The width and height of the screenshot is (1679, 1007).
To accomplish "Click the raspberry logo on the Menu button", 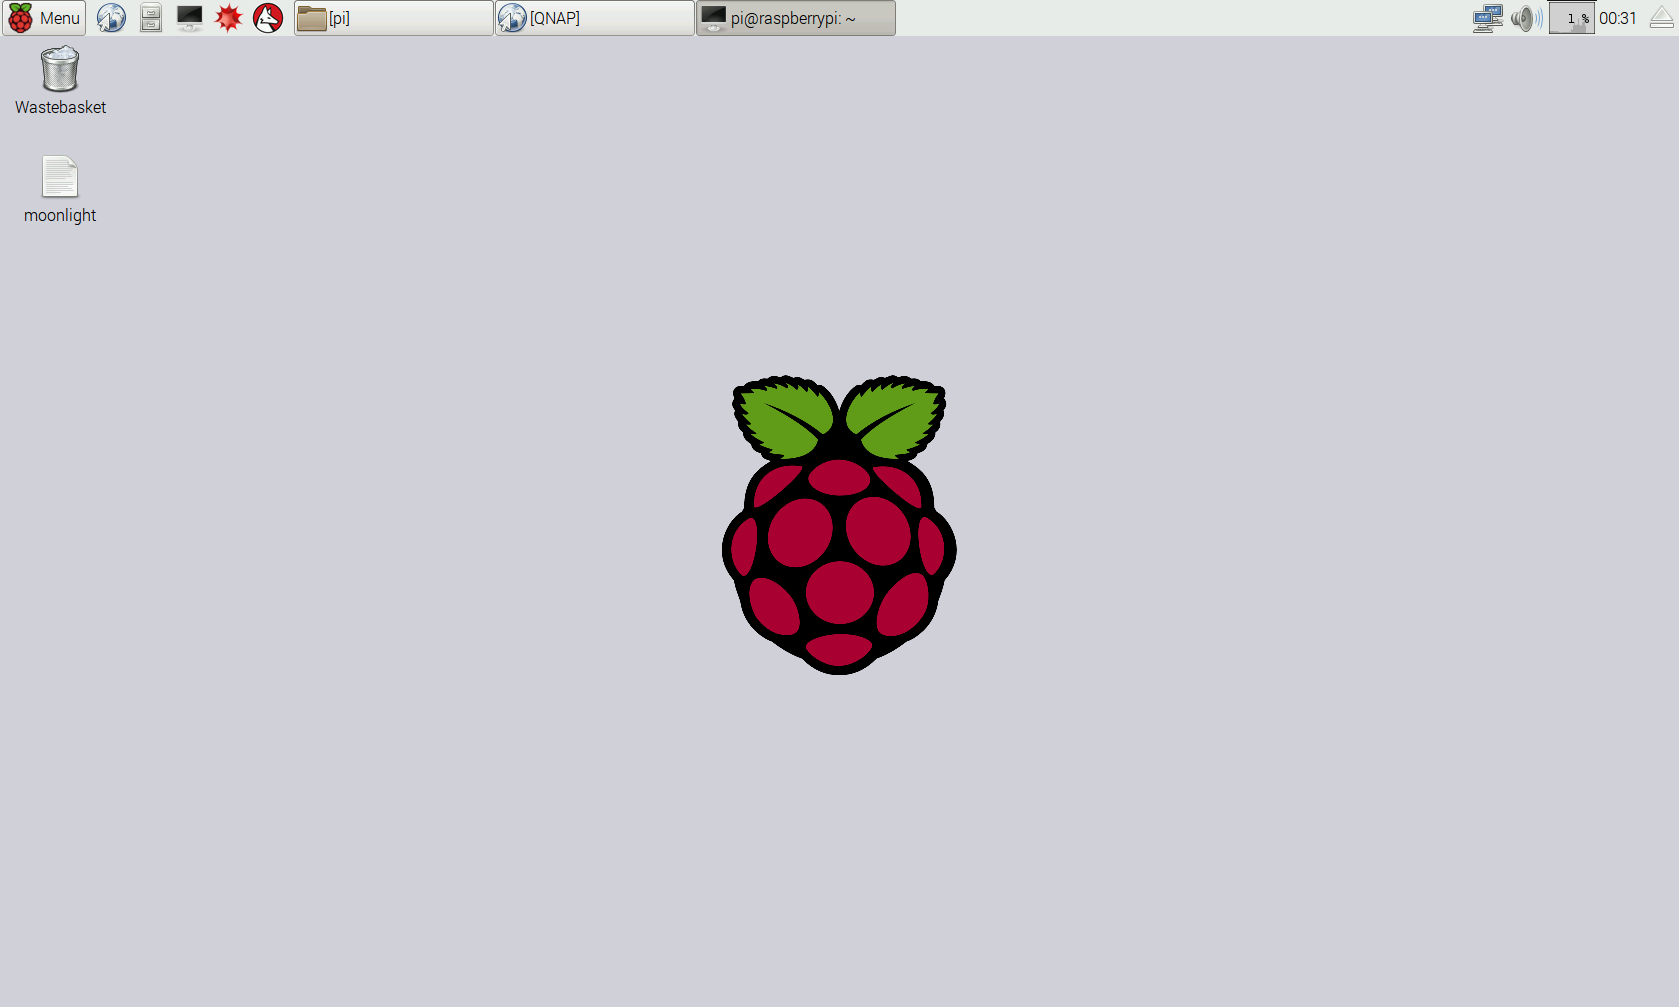I will [20, 17].
